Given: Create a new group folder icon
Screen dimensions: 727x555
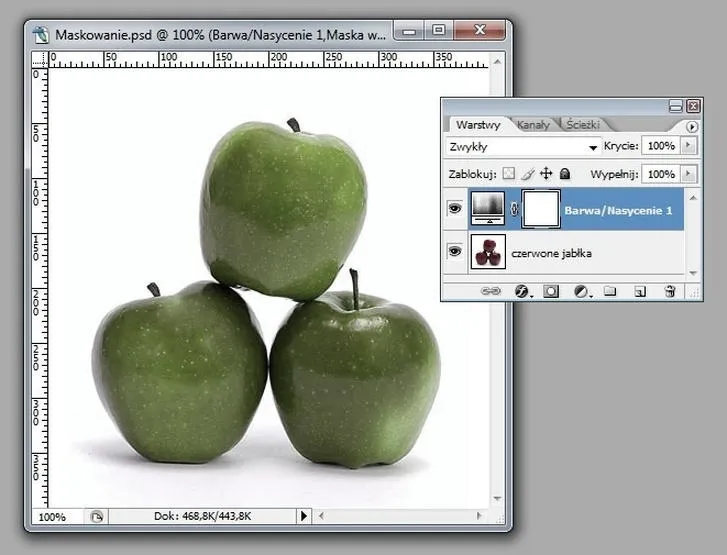Looking at the screenshot, I should click(610, 291).
